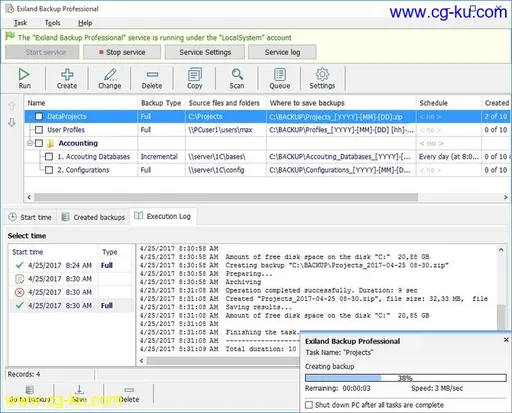Click the green service flag icon
Screen dimensions: 512x413
pyautogui.click(x=10, y=36)
